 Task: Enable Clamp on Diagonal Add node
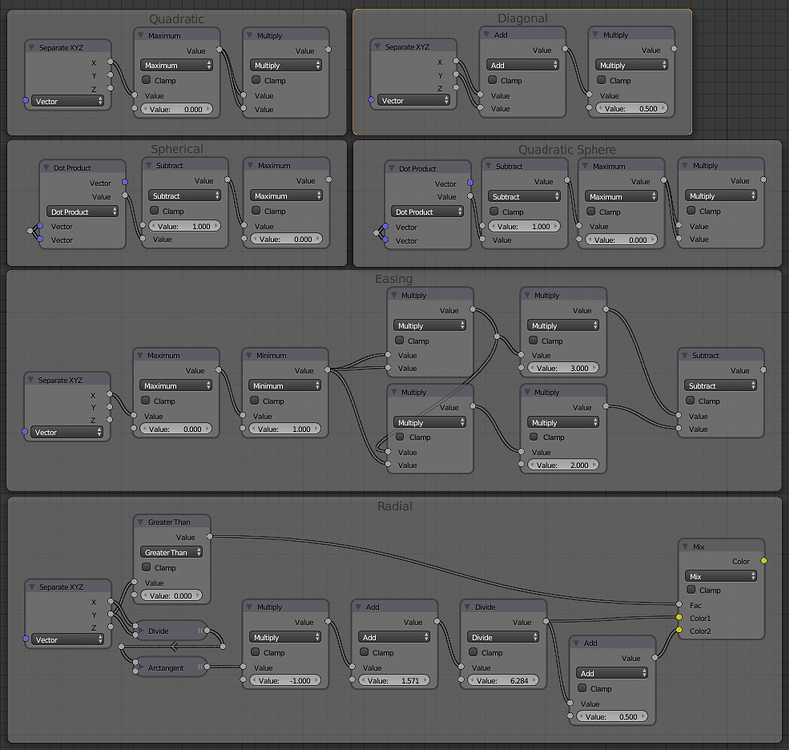pos(492,80)
